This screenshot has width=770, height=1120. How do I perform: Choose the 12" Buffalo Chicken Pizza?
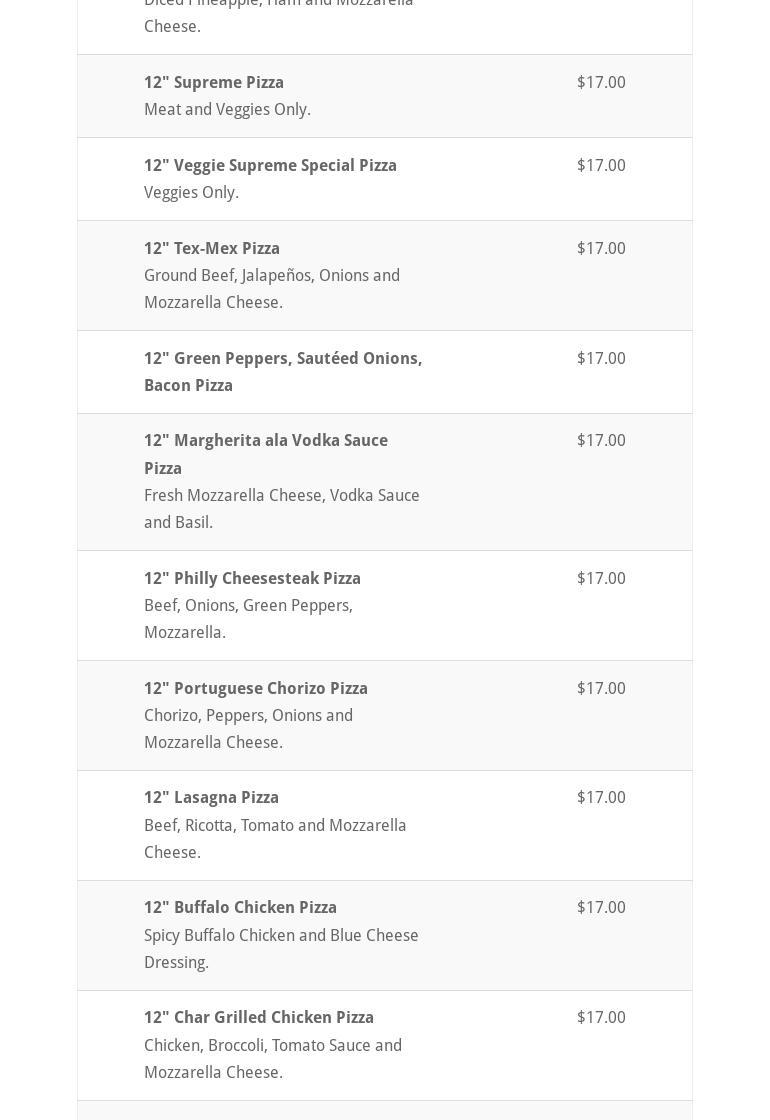[240, 908]
